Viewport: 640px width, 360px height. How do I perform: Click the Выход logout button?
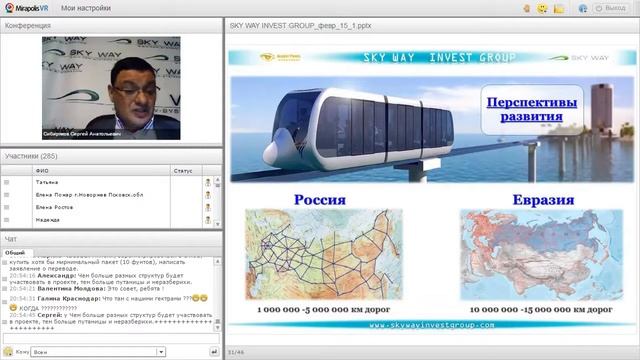[x=611, y=8]
